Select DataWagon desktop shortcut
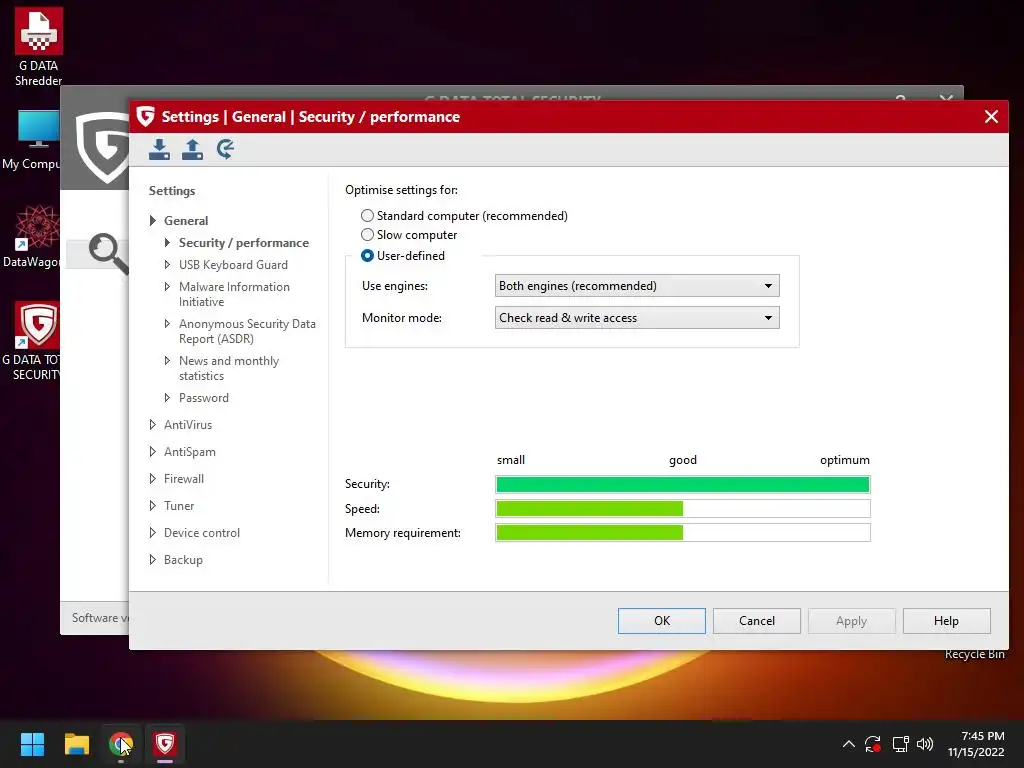 coord(31,236)
